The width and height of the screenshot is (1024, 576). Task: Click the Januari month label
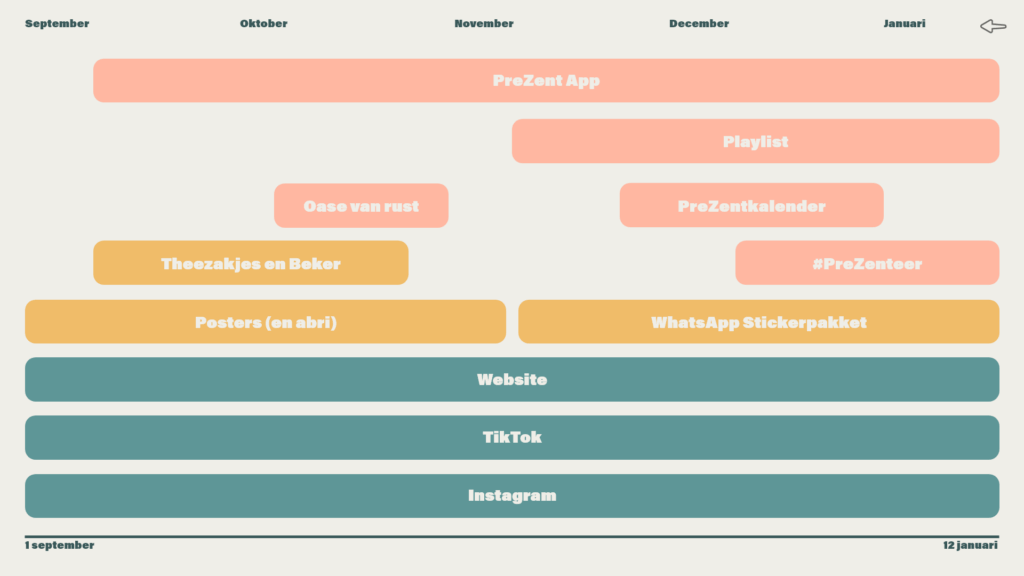coord(904,24)
